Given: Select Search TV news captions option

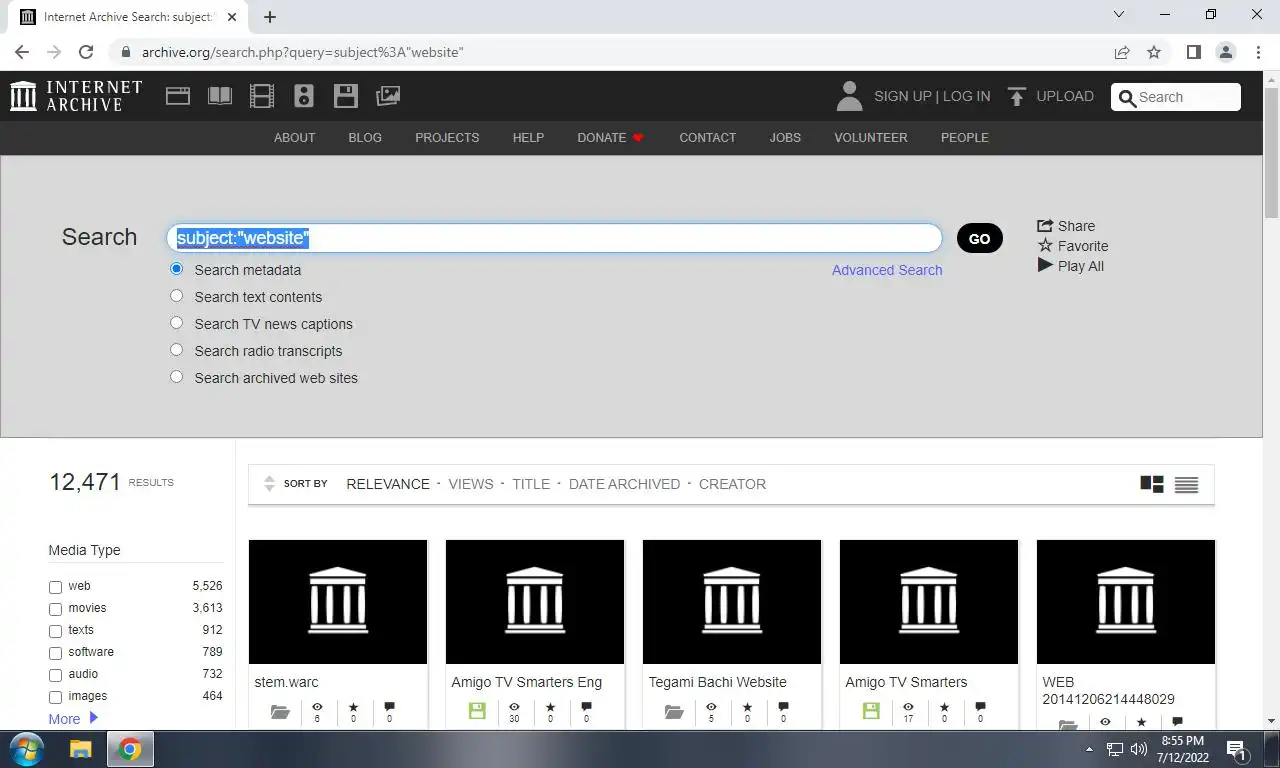Looking at the screenshot, I should pos(177,323).
